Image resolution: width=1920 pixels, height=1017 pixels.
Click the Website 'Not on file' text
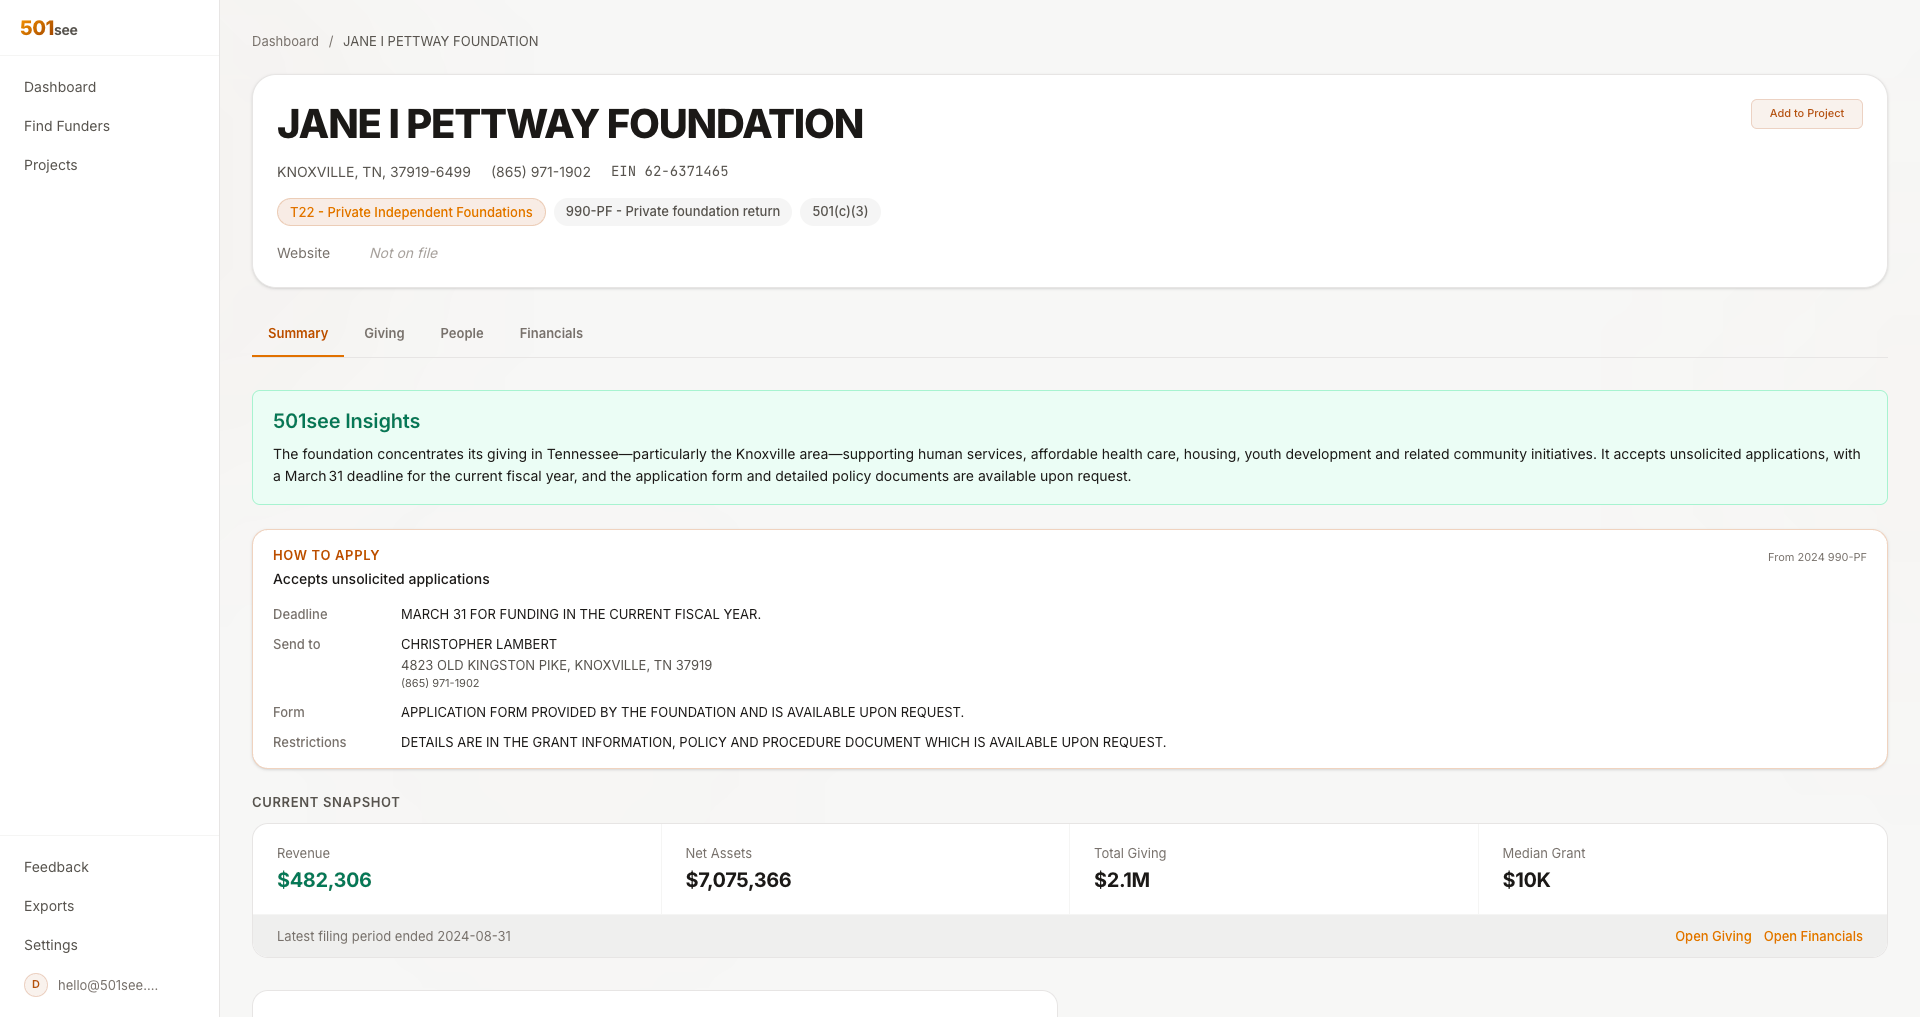click(404, 254)
